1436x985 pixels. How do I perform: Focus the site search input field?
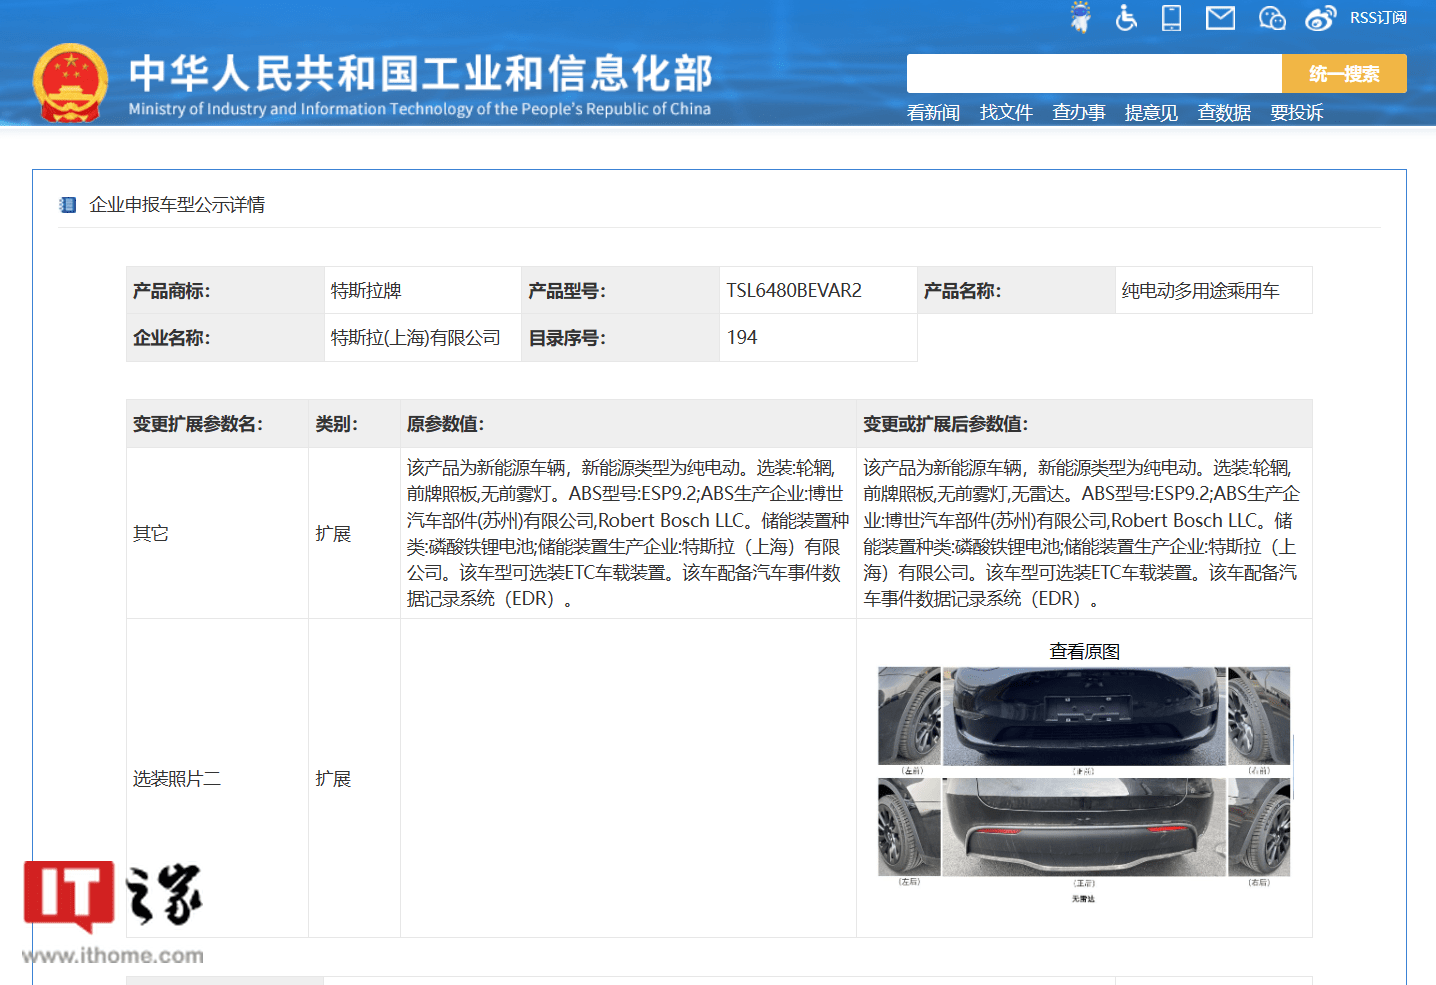pos(1094,74)
